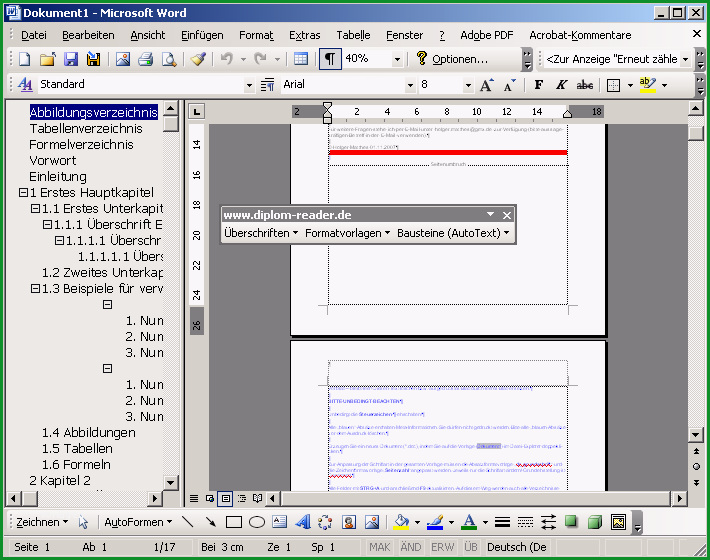Open the Bearbeiten menu
This screenshot has height=560, width=710.
point(88,35)
